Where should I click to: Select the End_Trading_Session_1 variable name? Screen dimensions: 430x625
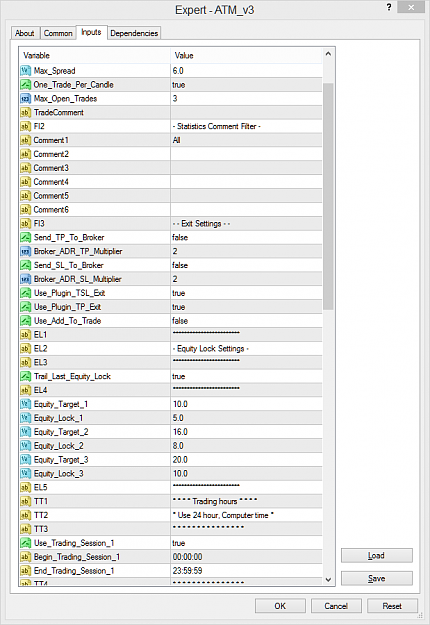(x=74, y=571)
